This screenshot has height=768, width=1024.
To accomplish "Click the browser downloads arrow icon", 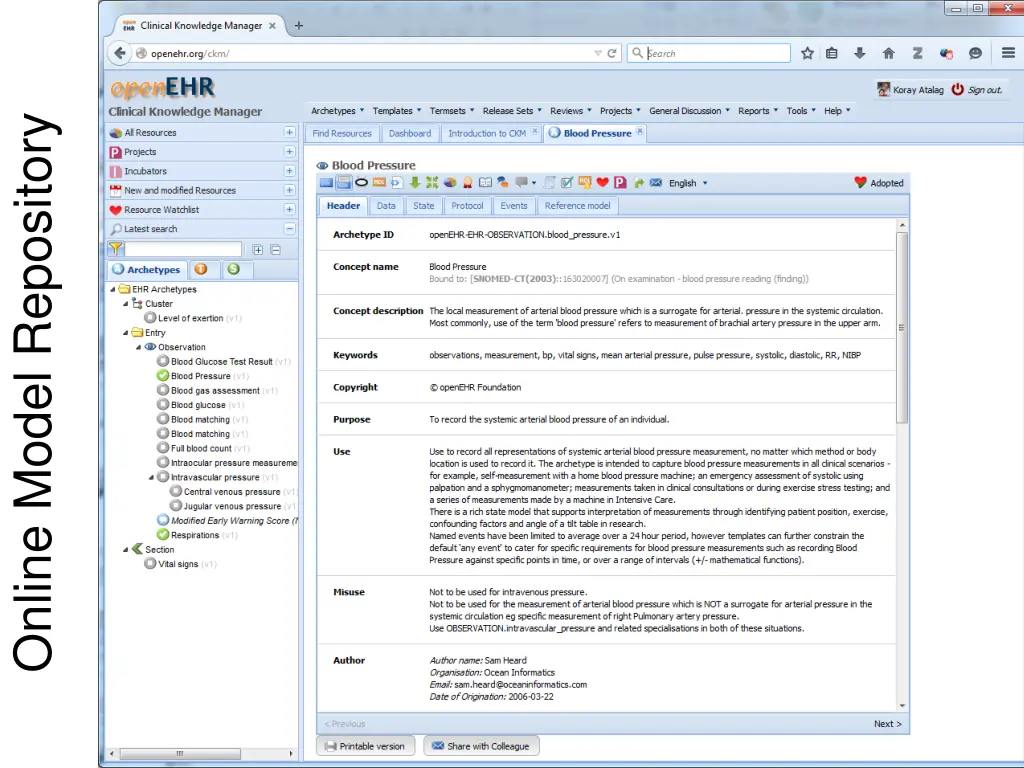I will click(x=859, y=54).
